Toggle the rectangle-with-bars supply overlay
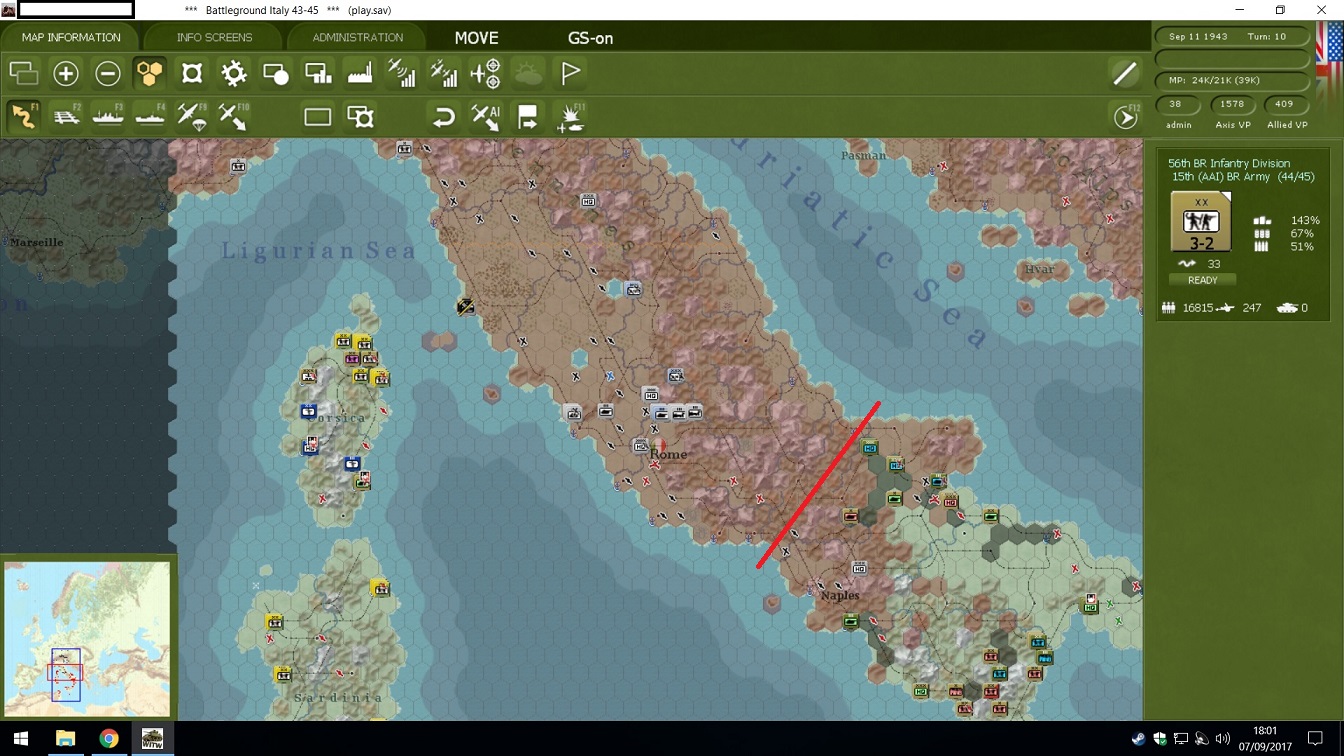The width and height of the screenshot is (1344, 756). point(318,73)
